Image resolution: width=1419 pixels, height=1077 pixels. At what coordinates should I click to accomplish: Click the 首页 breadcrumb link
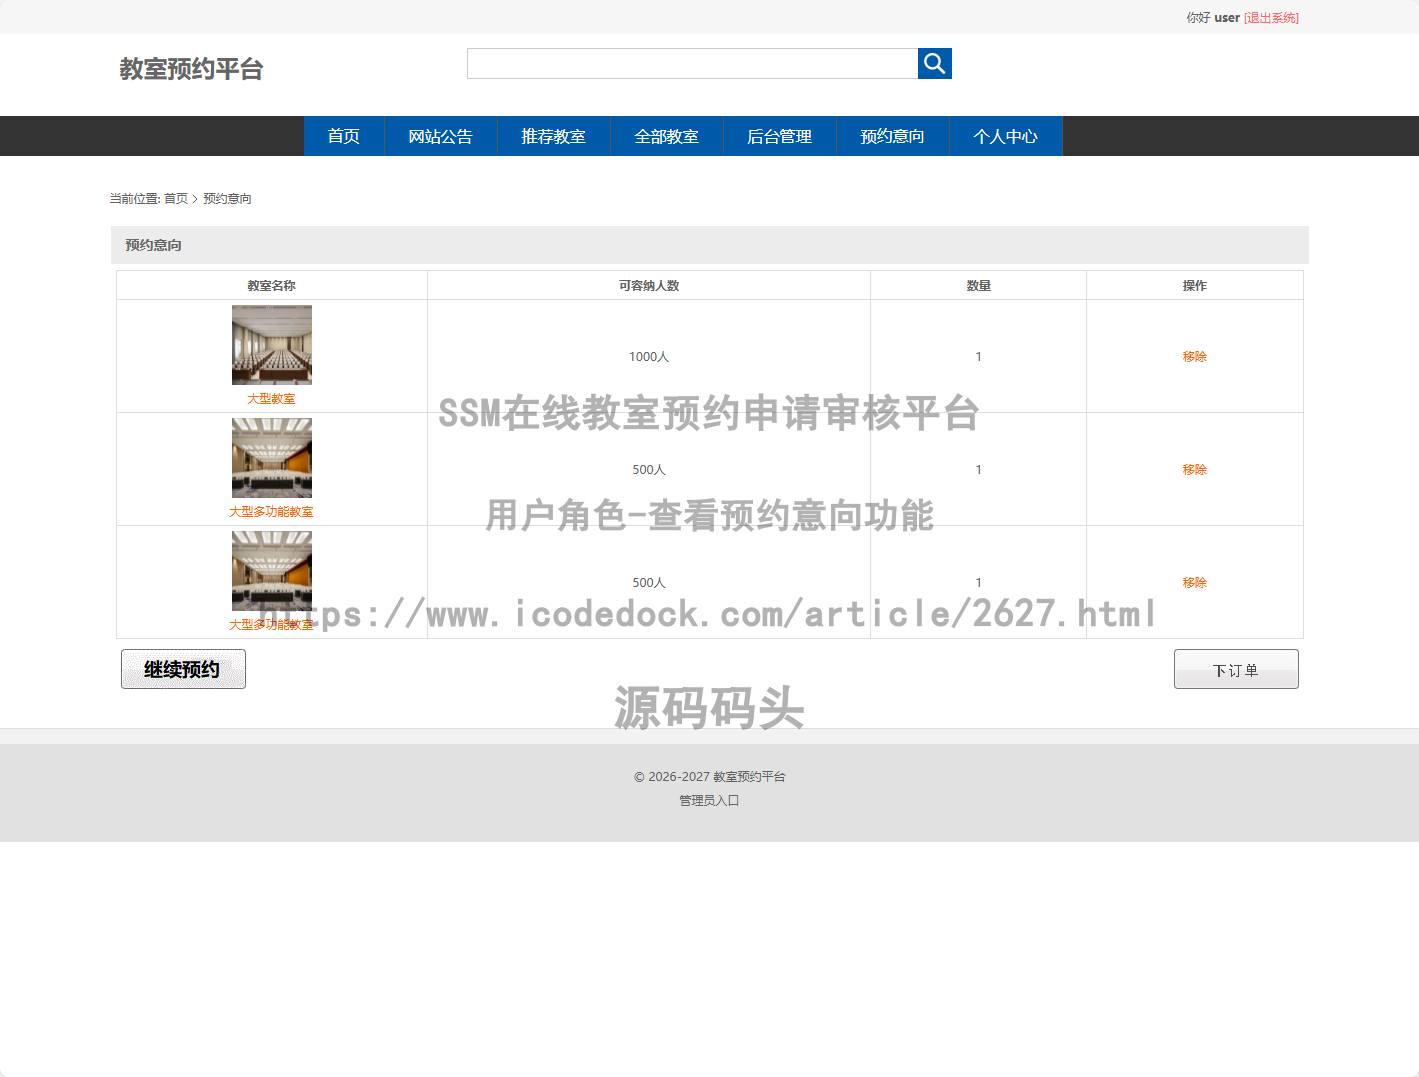coord(176,199)
